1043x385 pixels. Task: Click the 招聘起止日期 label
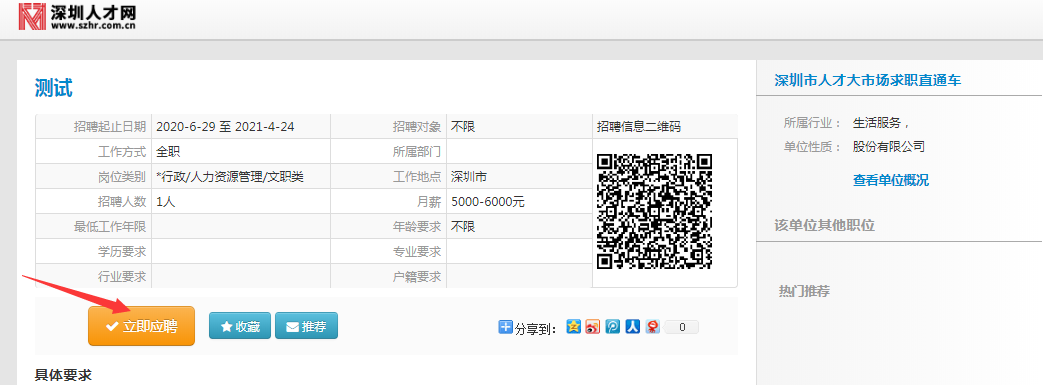pos(110,126)
